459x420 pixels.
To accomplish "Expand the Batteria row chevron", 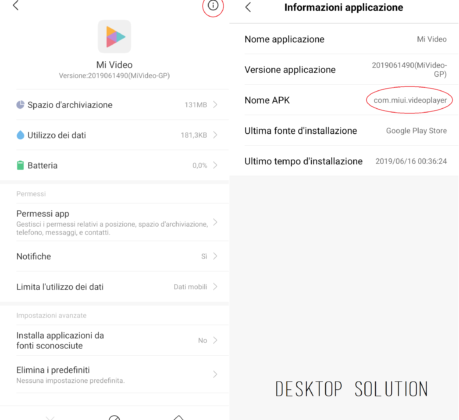I will tap(215, 165).
